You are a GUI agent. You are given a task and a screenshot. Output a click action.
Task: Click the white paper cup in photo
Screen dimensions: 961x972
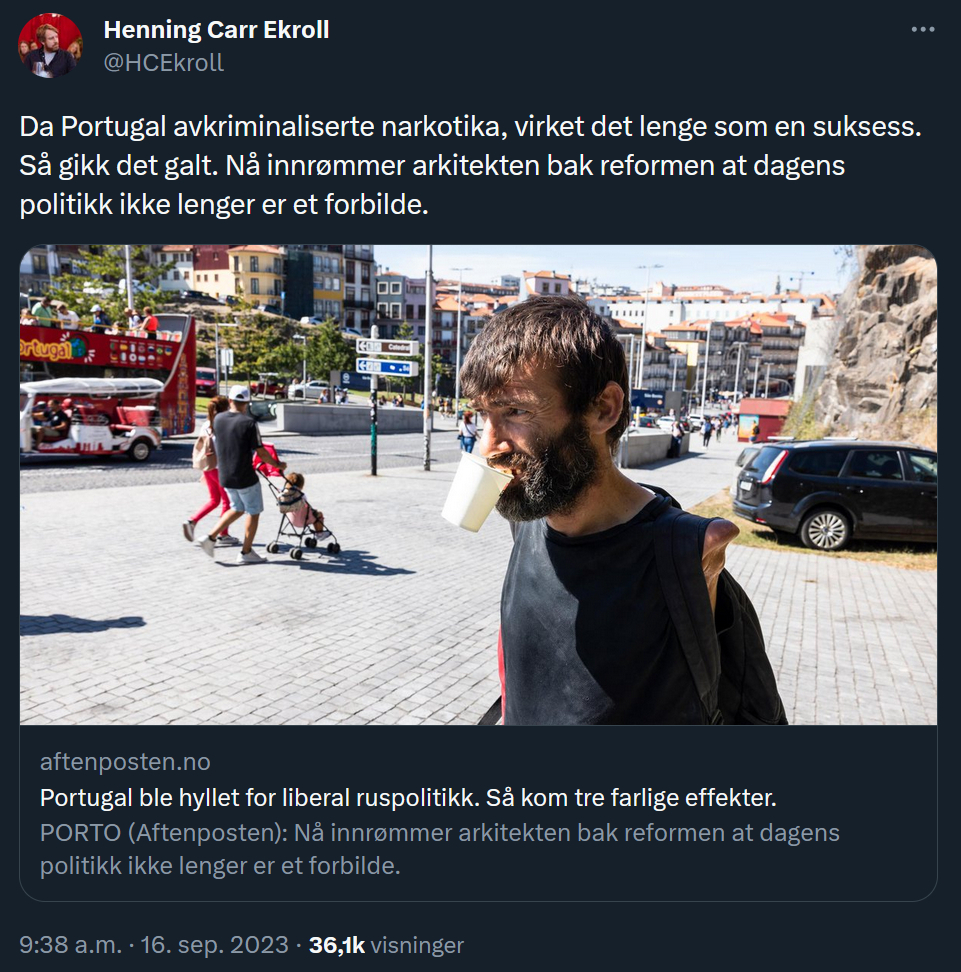click(474, 492)
